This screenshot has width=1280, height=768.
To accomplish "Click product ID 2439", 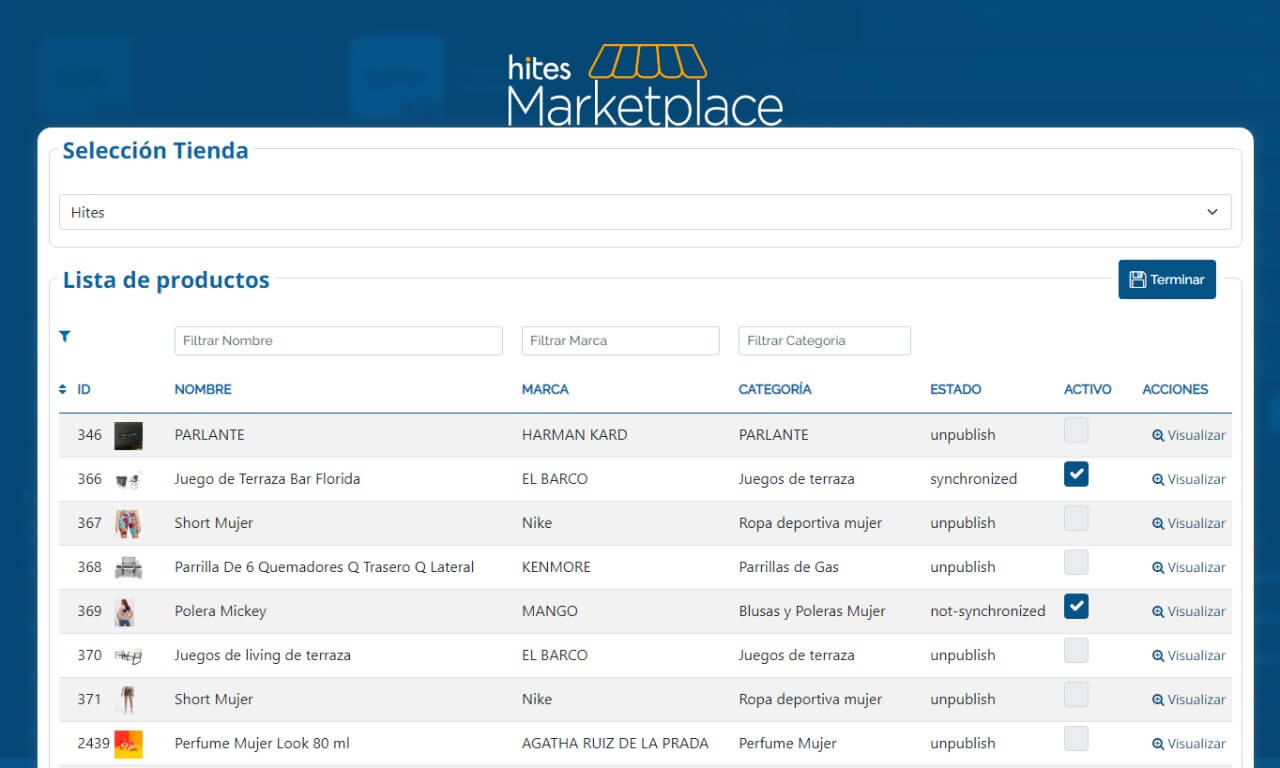I will click(93, 743).
